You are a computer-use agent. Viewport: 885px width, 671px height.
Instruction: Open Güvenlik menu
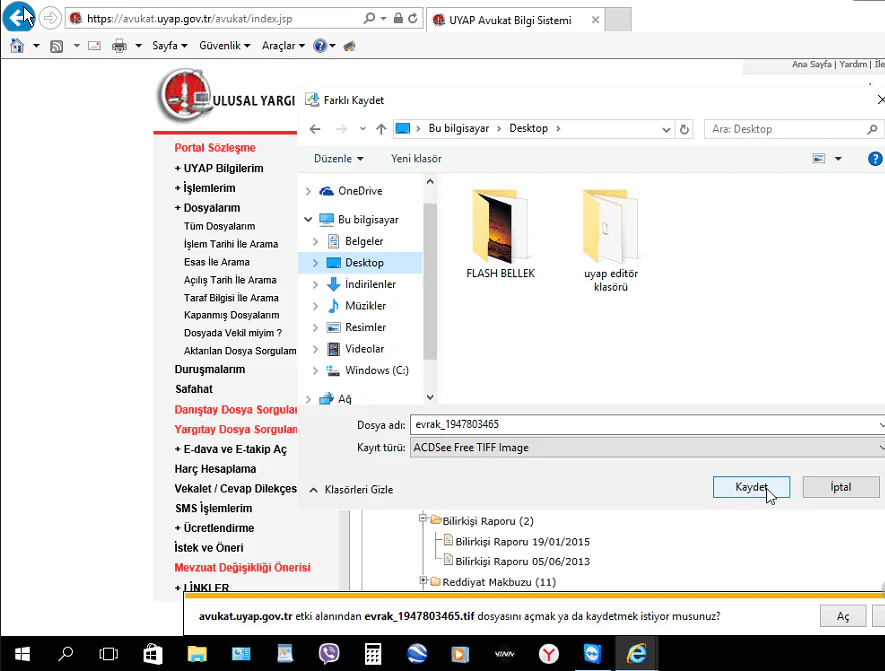pyautogui.click(x=225, y=46)
